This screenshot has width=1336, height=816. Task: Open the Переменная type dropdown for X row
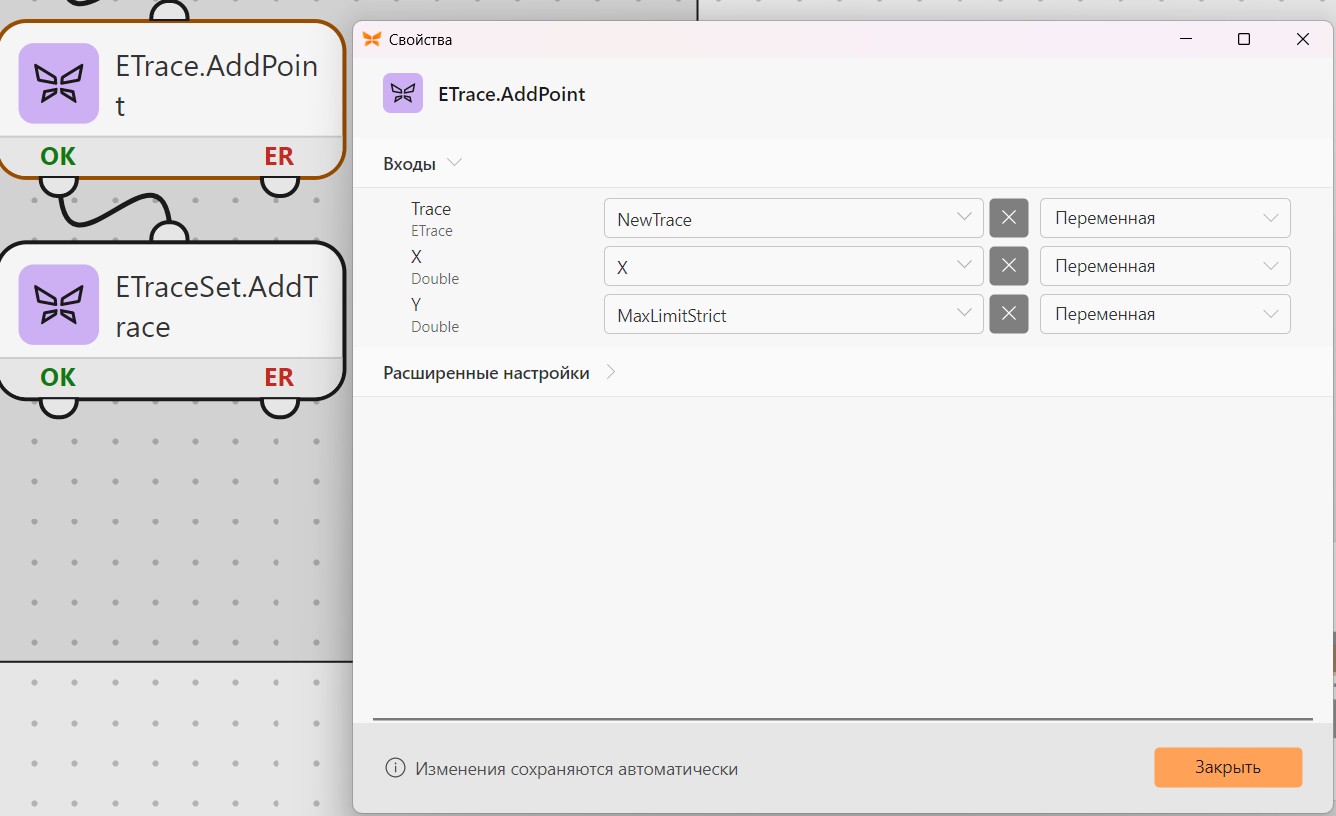[1165, 266]
